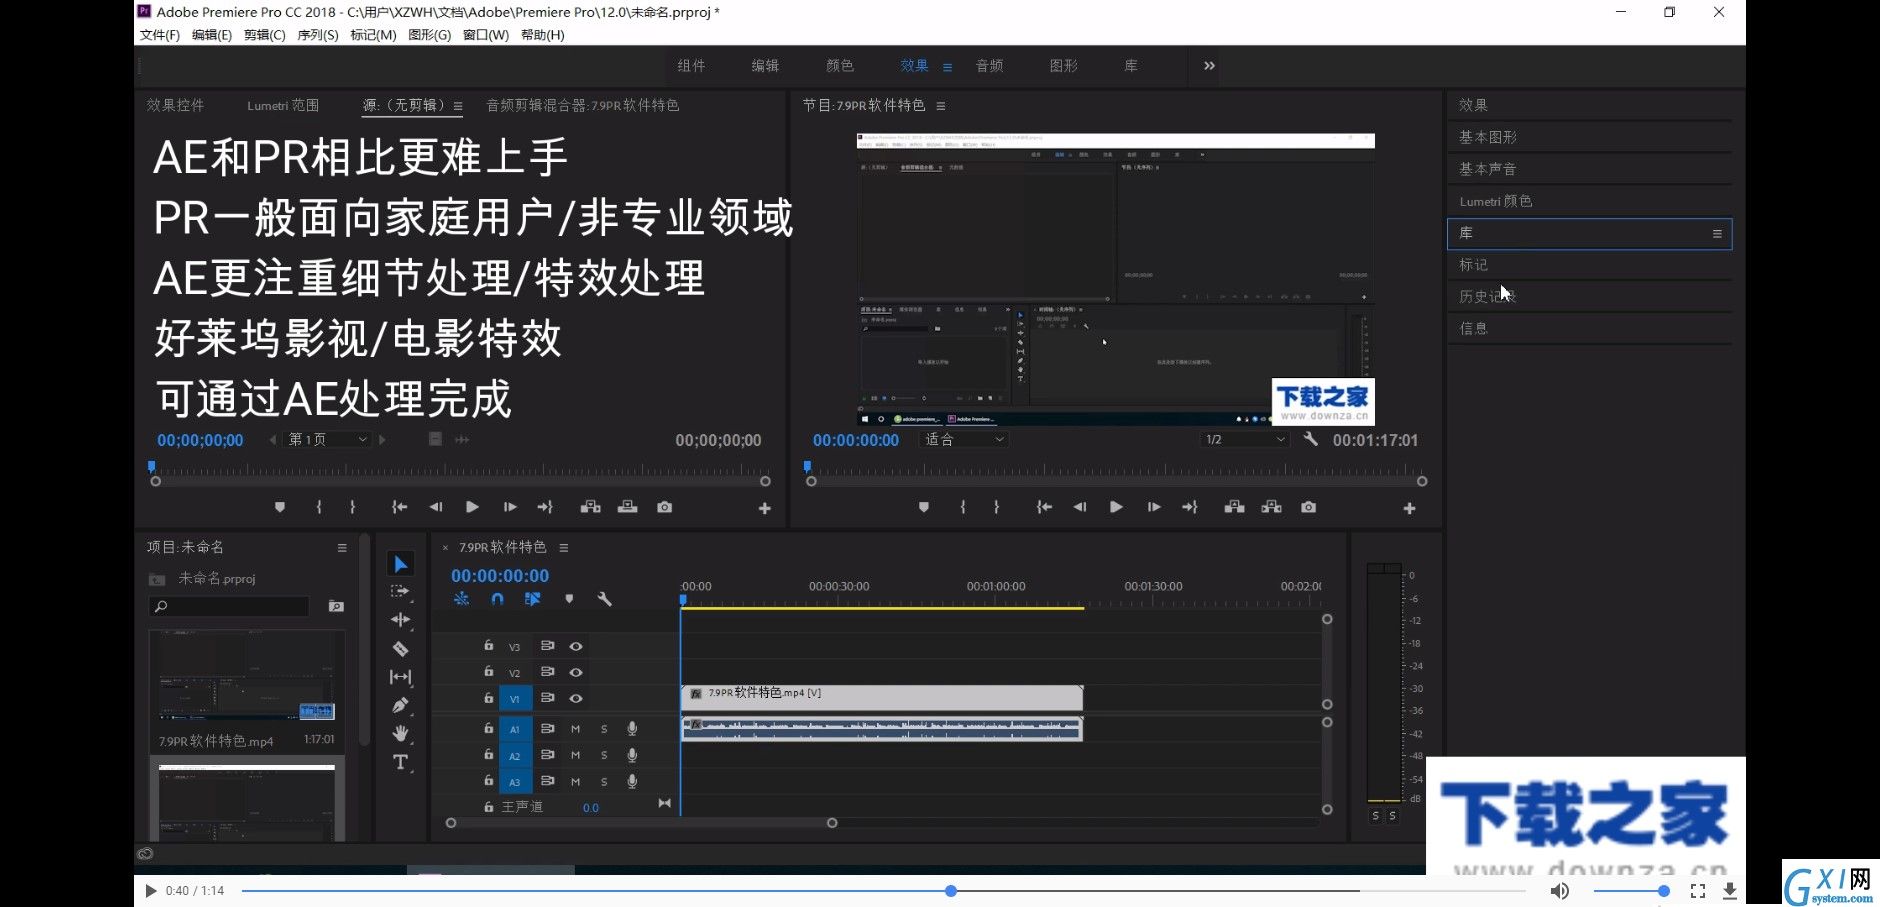The width and height of the screenshot is (1880, 907).
Task: Toggle sync lock on V2 track
Action: (547, 672)
